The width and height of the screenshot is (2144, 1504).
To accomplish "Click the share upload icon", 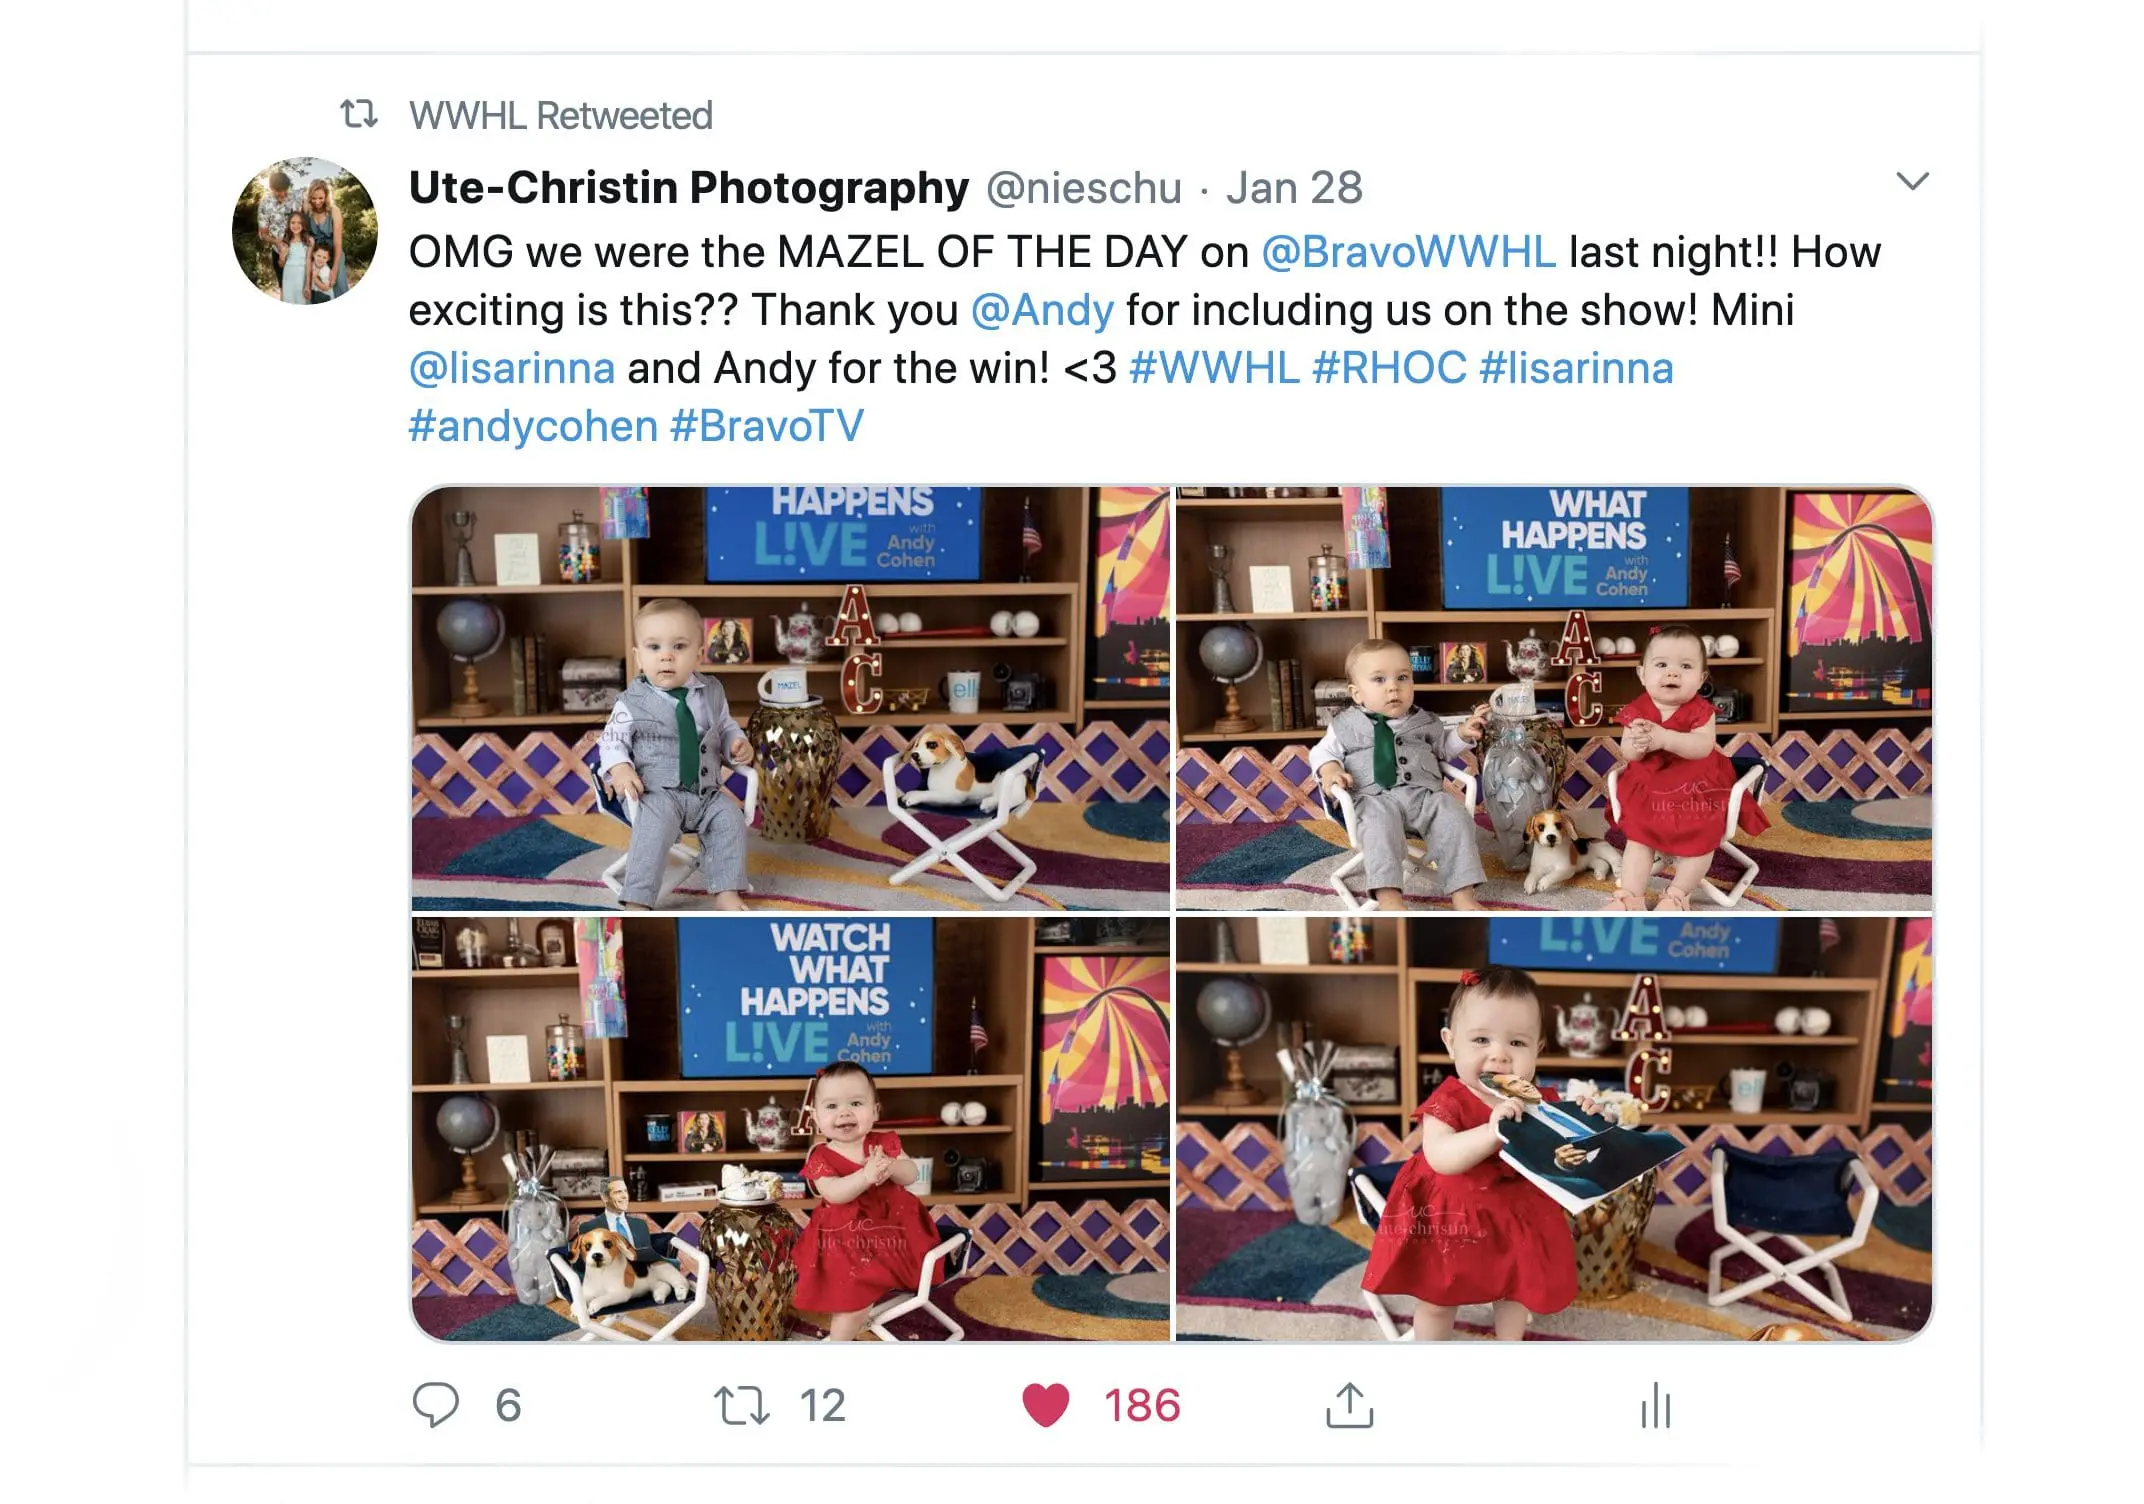I will pyautogui.click(x=1350, y=1404).
